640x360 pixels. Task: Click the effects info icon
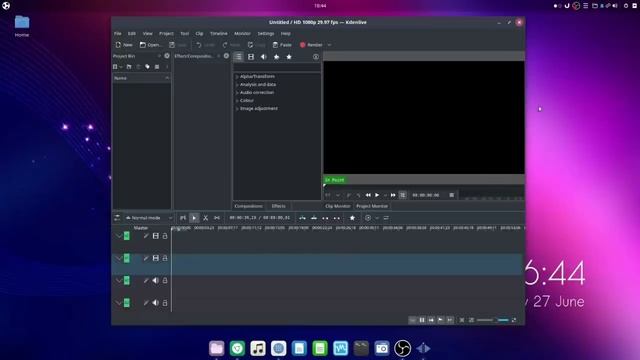pyautogui.click(x=316, y=57)
